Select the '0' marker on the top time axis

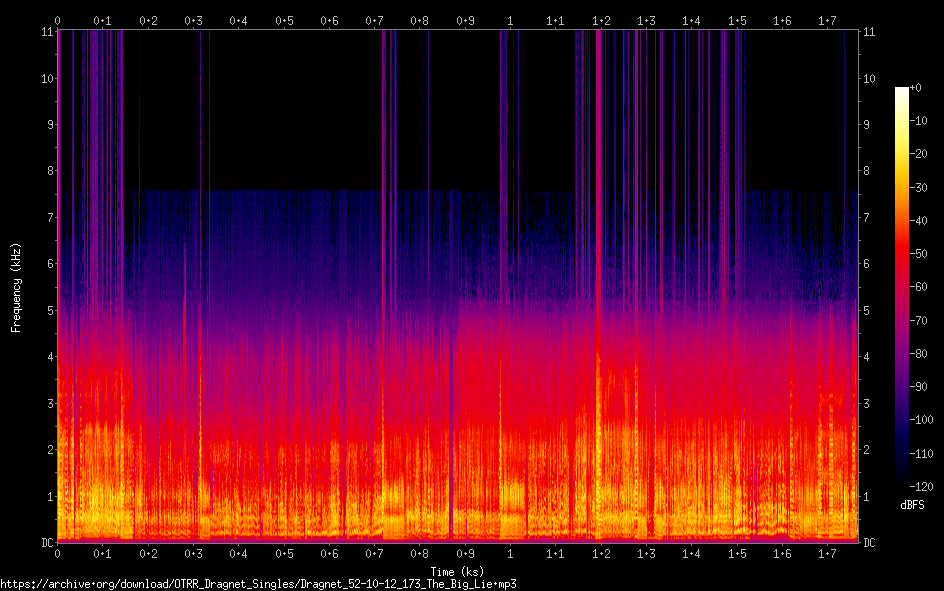(58, 20)
